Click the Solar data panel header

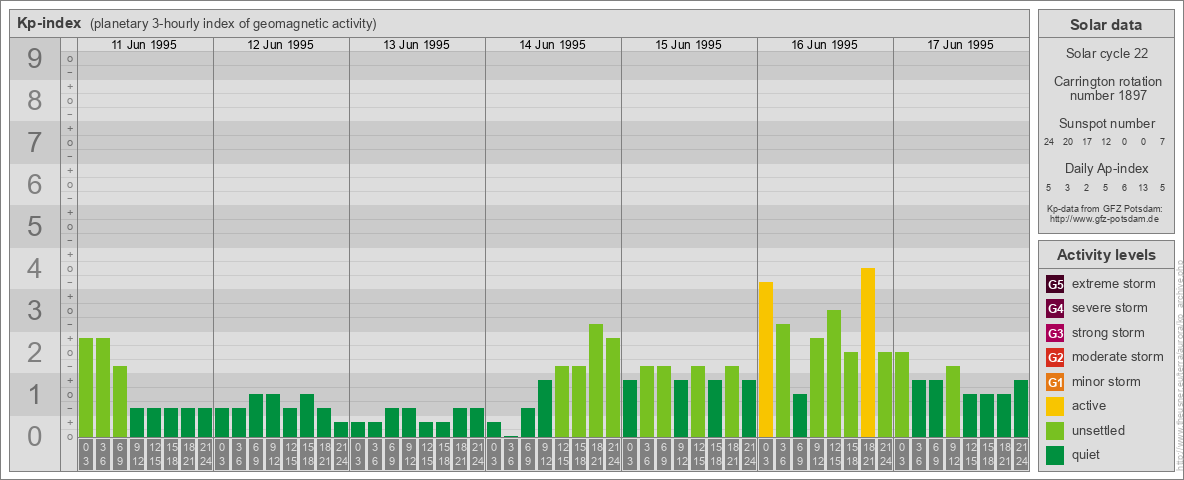[1106, 25]
